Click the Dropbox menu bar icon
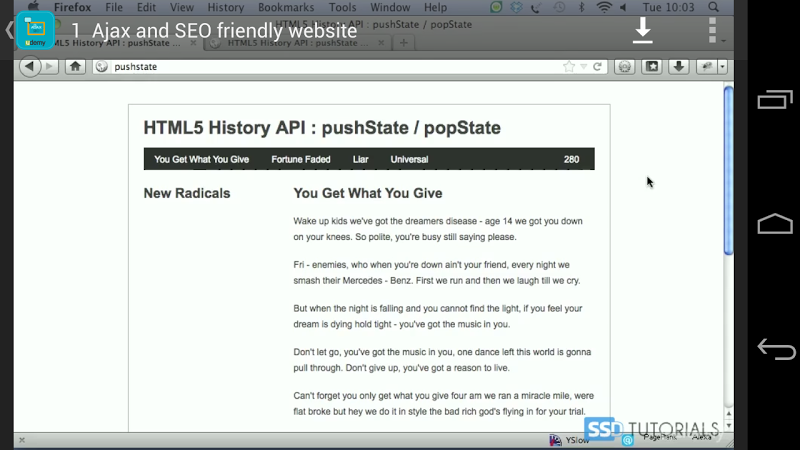This screenshot has height=450, width=800. coord(516,7)
